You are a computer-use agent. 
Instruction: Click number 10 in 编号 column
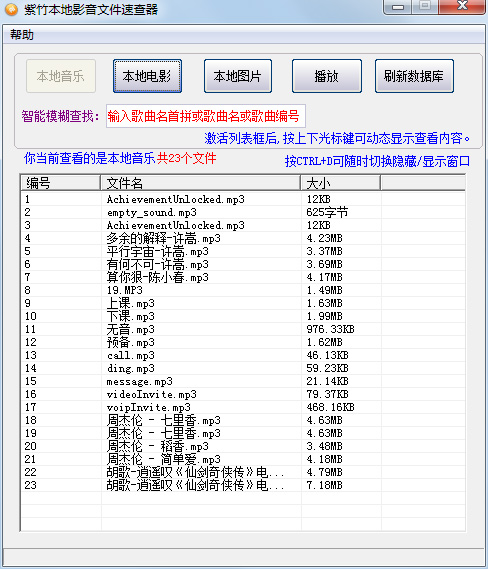[x=30, y=316]
